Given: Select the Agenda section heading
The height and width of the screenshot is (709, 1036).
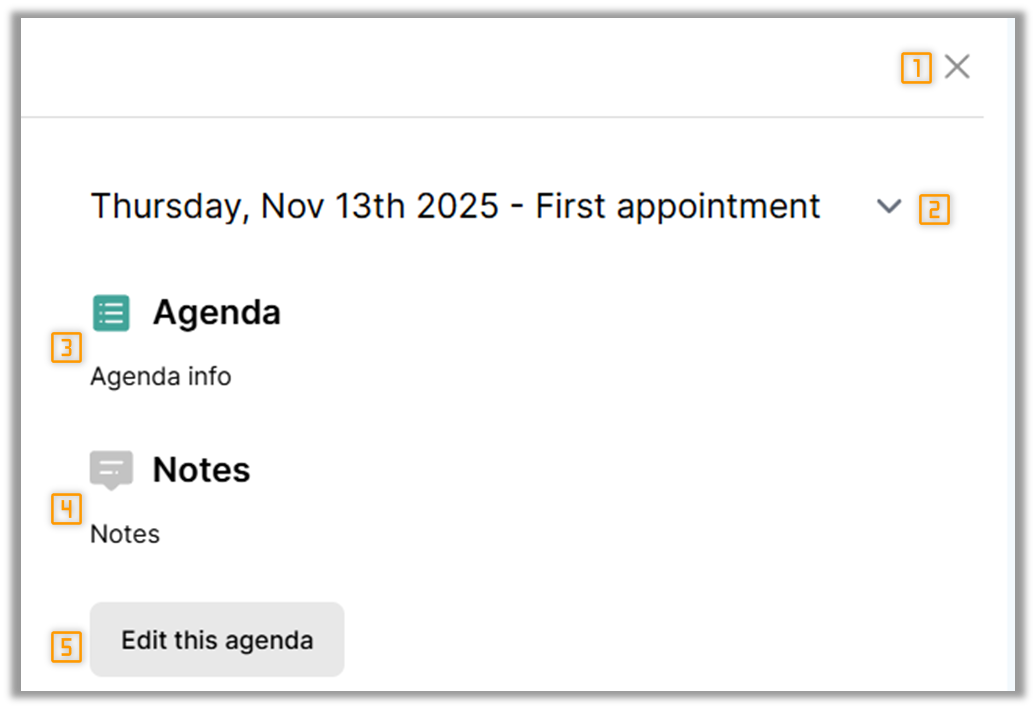Looking at the screenshot, I should point(216,313).
